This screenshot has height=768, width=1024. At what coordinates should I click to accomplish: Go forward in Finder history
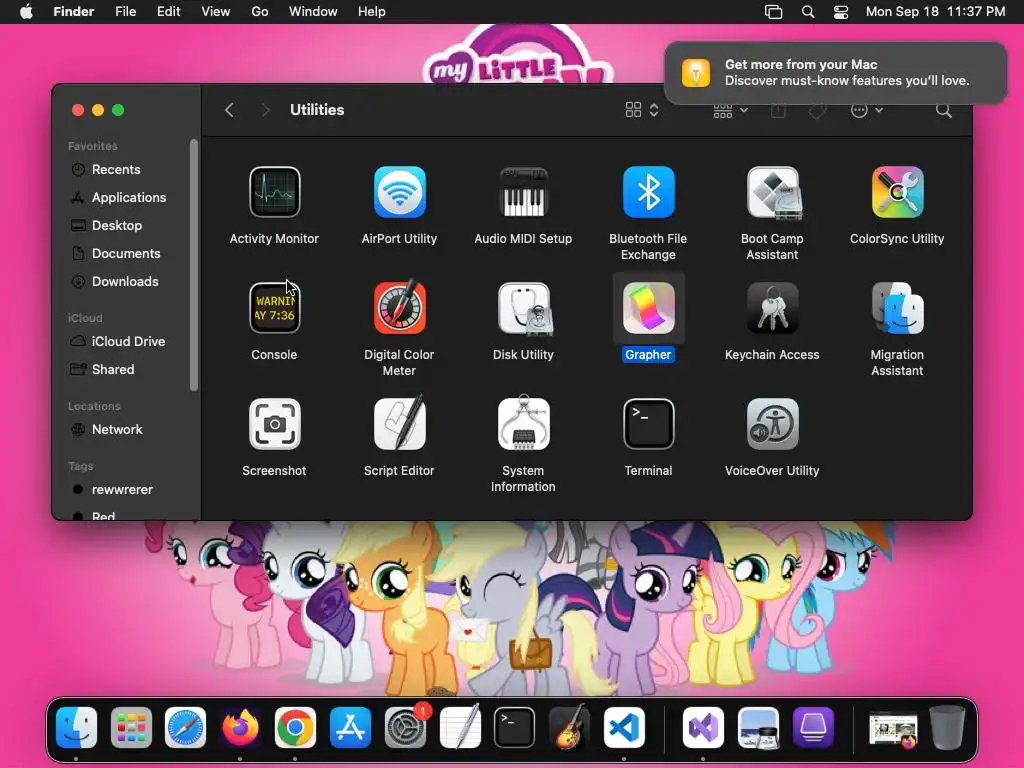click(265, 110)
